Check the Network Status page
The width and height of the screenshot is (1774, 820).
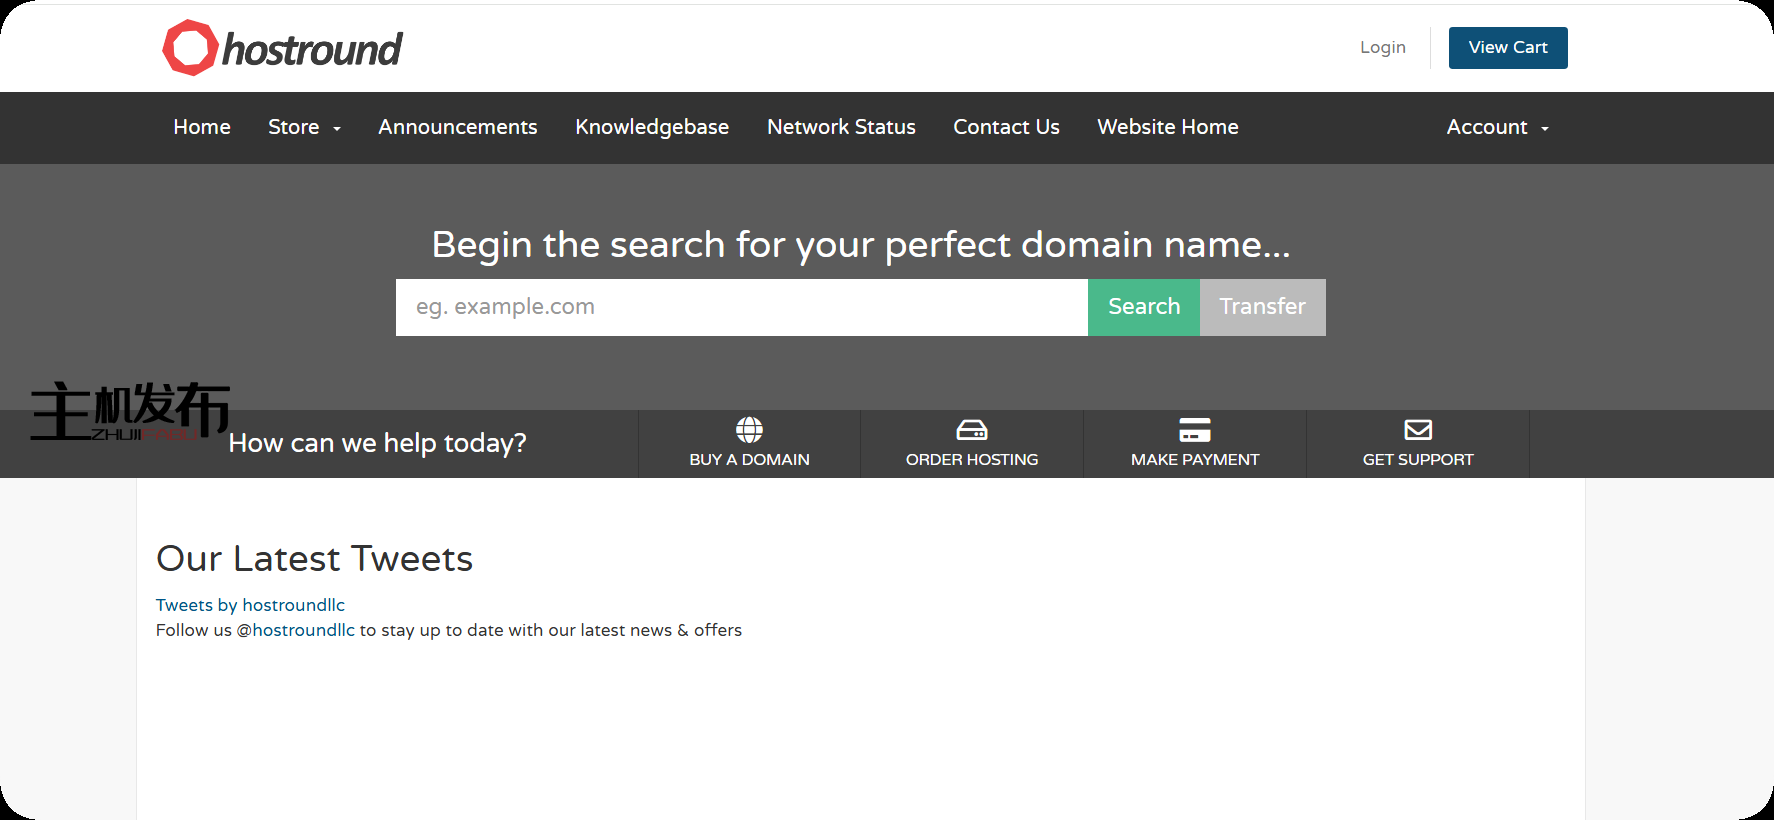pyautogui.click(x=841, y=127)
